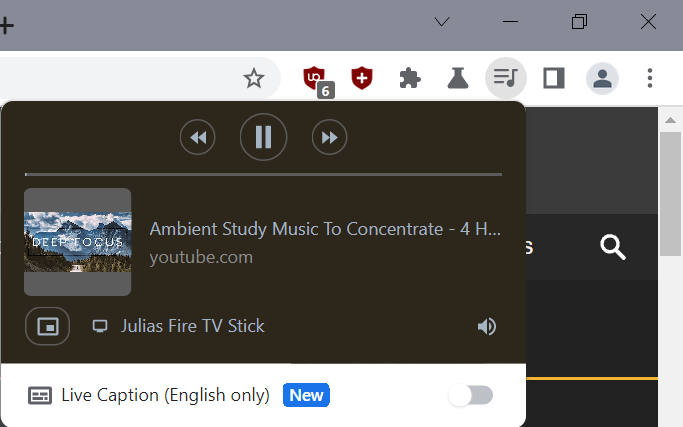Click the Ambient Study Music title
The image size is (683, 427).
[x=325, y=229]
